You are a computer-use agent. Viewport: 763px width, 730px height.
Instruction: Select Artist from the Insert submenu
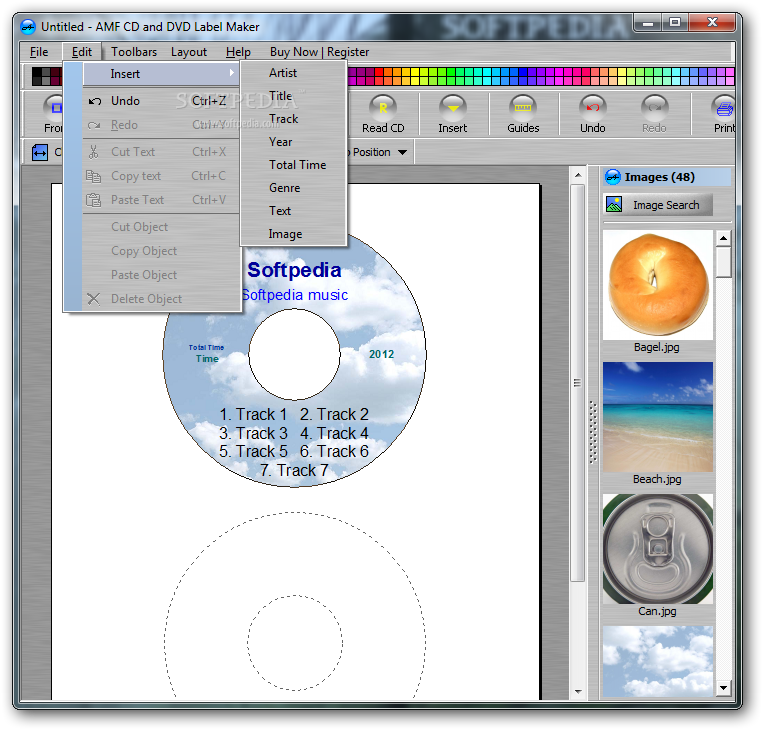(x=294, y=73)
